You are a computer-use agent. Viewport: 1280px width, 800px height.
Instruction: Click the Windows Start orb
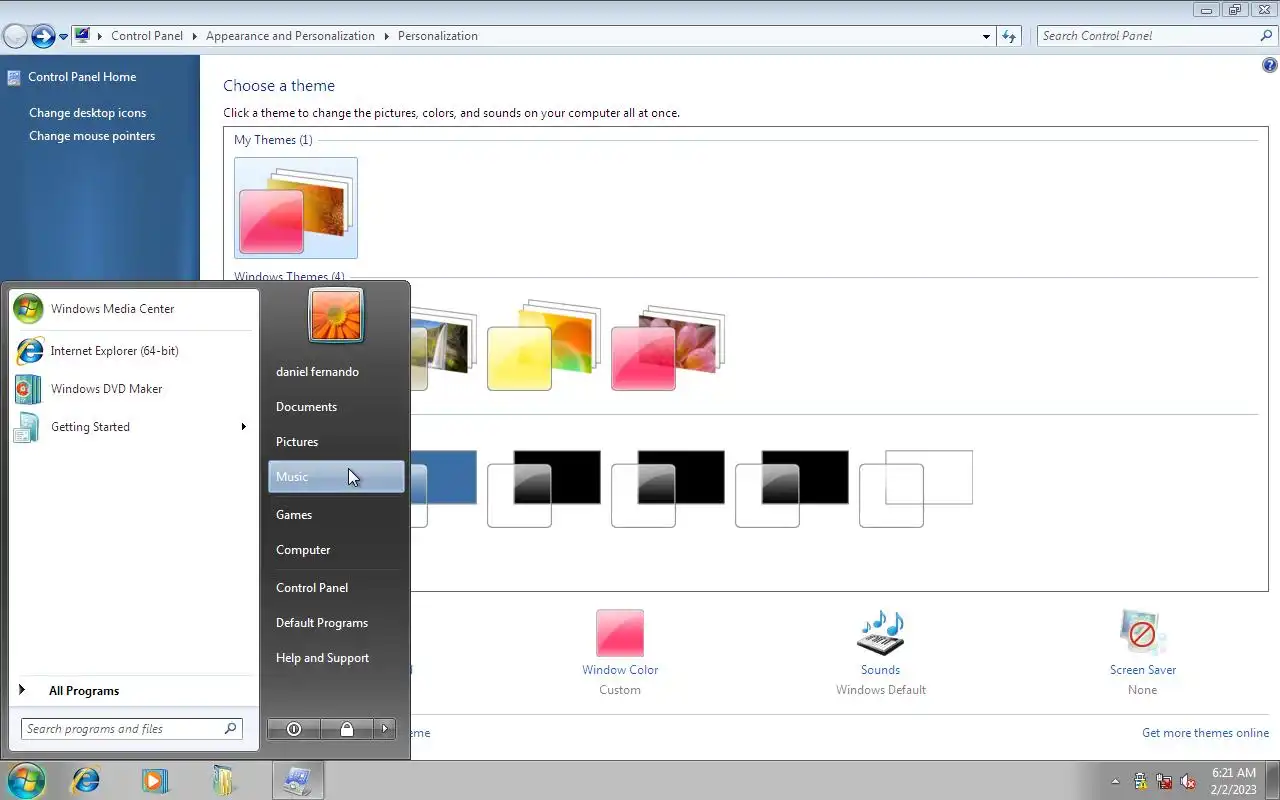point(26,780)
